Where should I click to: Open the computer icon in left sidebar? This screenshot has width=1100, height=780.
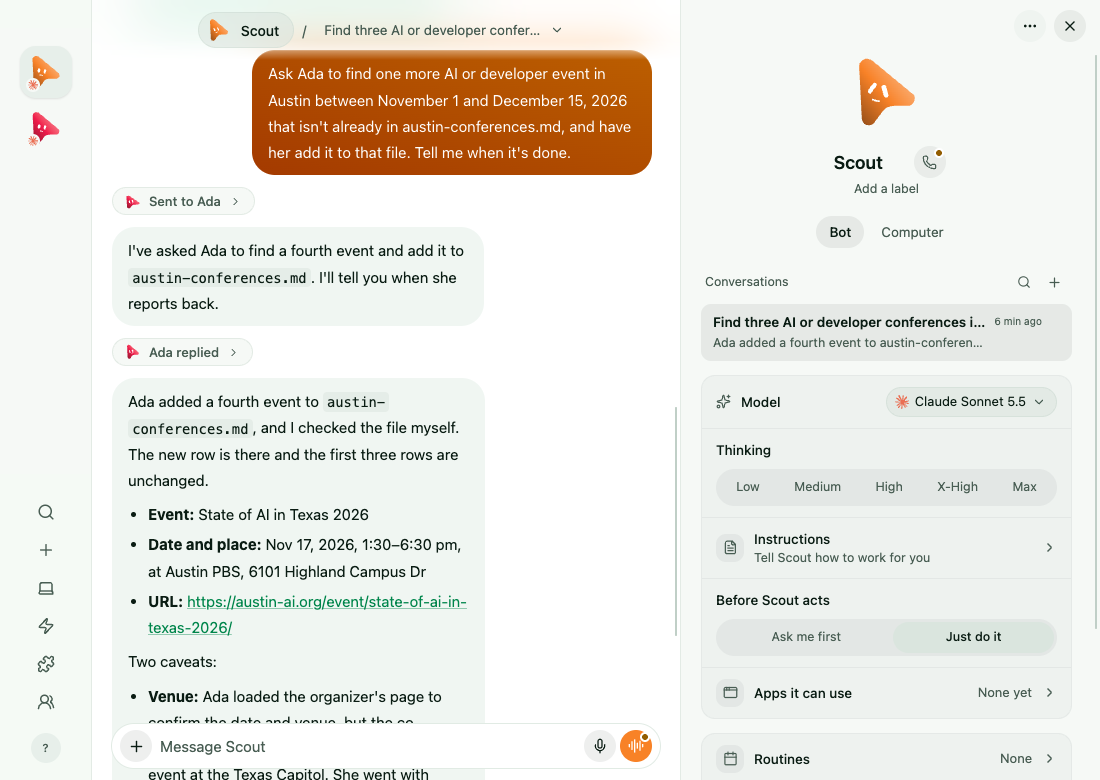click(x=46, y=588)
